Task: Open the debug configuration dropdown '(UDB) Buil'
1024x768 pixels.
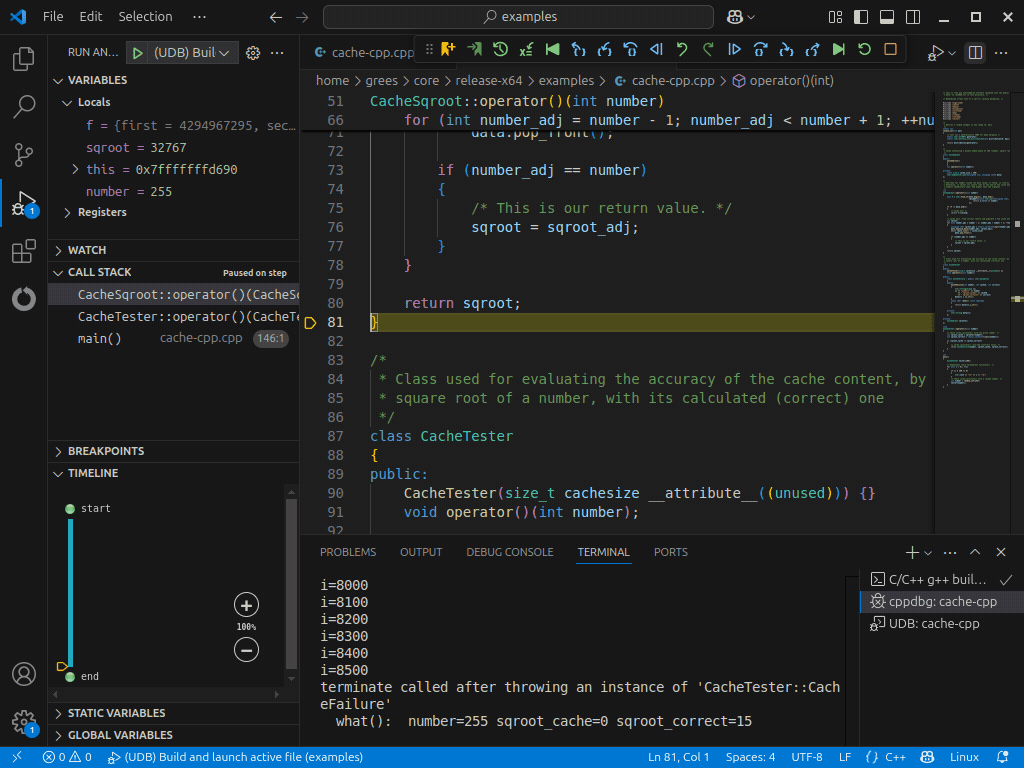Action: (x=191, y=53)
